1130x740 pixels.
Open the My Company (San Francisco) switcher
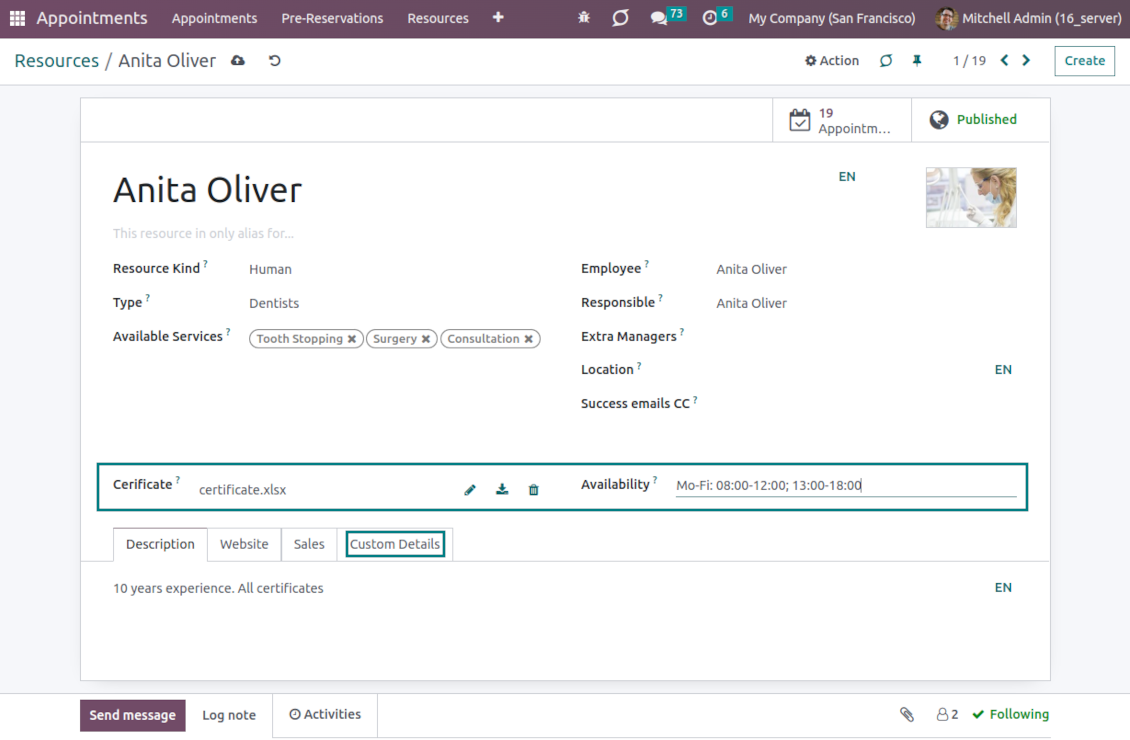(x=831, y=18)
